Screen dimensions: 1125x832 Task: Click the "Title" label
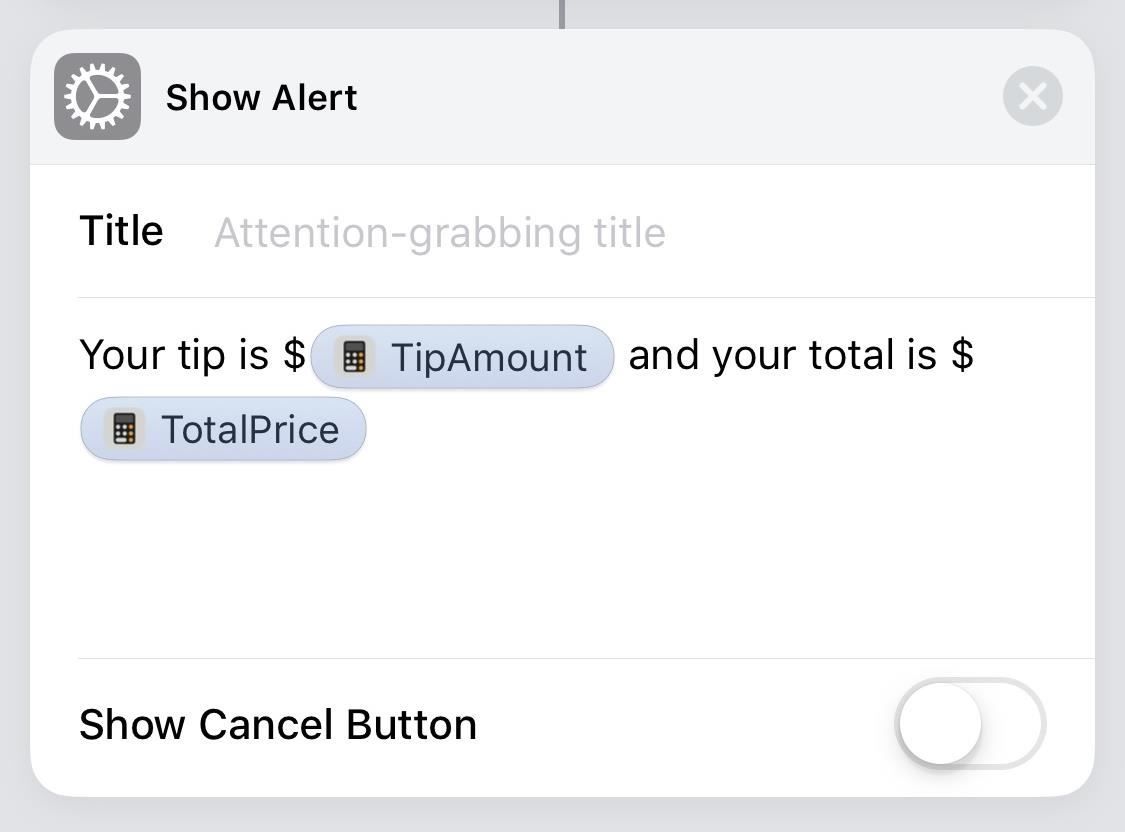(121, 231)
